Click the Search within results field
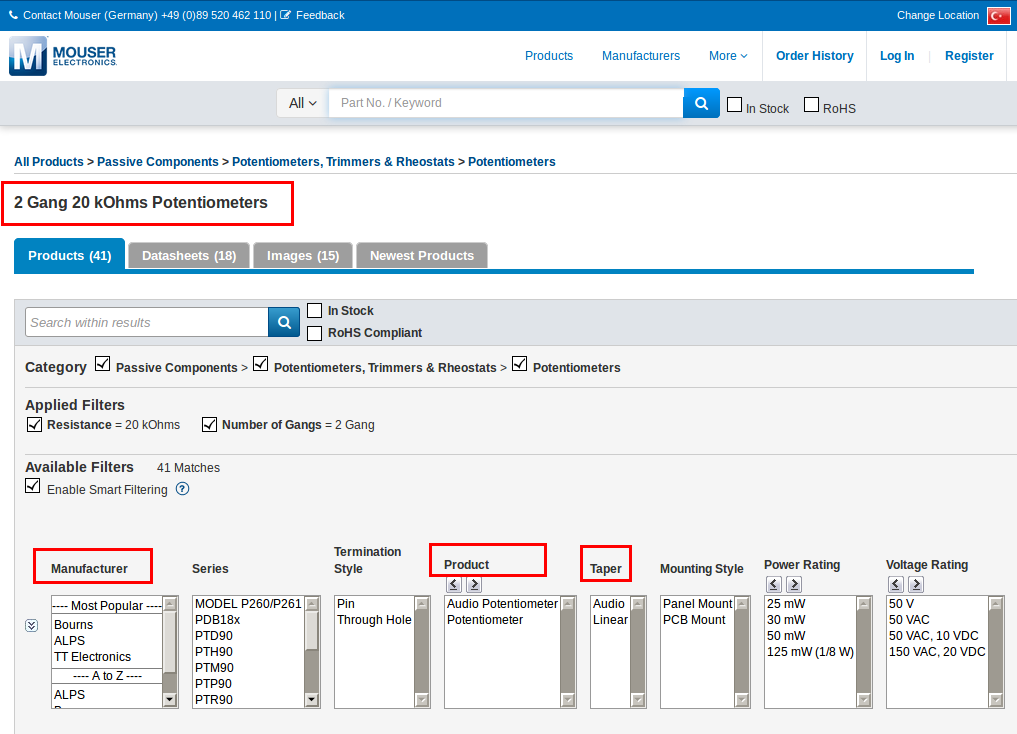The image size is (1017, 734). pyautogui.click(x=147, y=322)
